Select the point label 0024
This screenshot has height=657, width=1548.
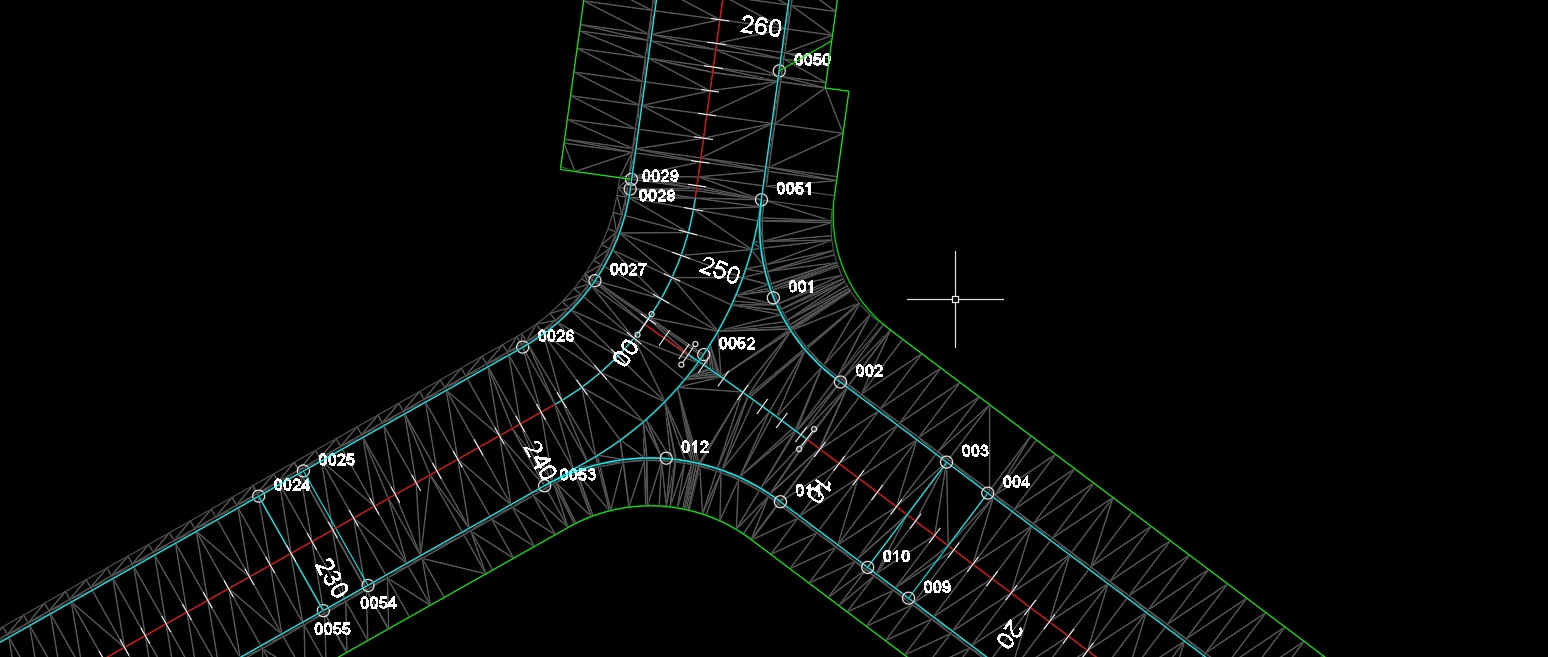click(292, 485)
